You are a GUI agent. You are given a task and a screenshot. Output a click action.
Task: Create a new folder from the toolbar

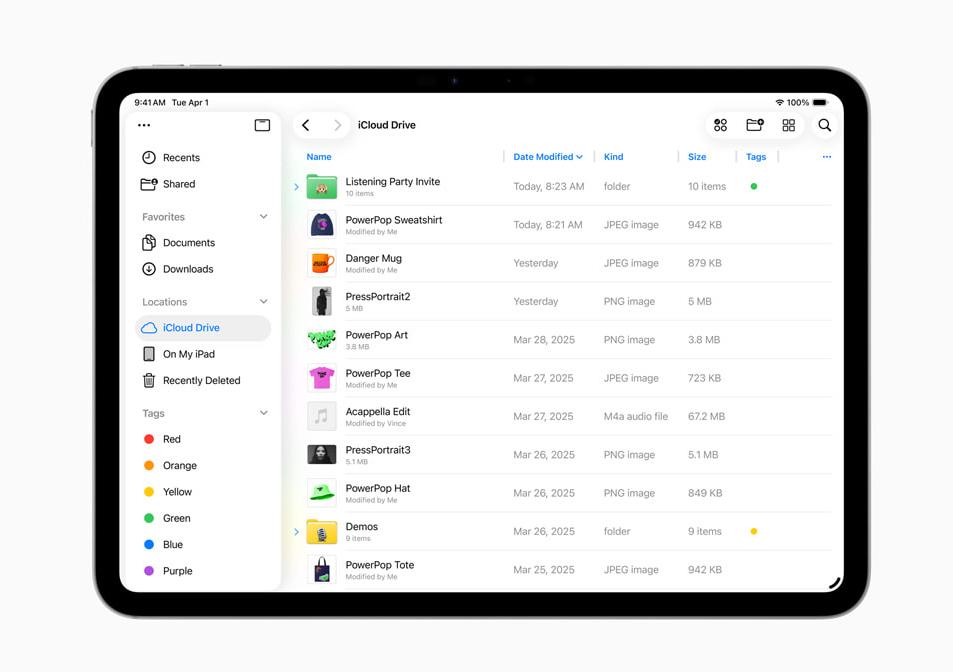click(x=755, y=125)
